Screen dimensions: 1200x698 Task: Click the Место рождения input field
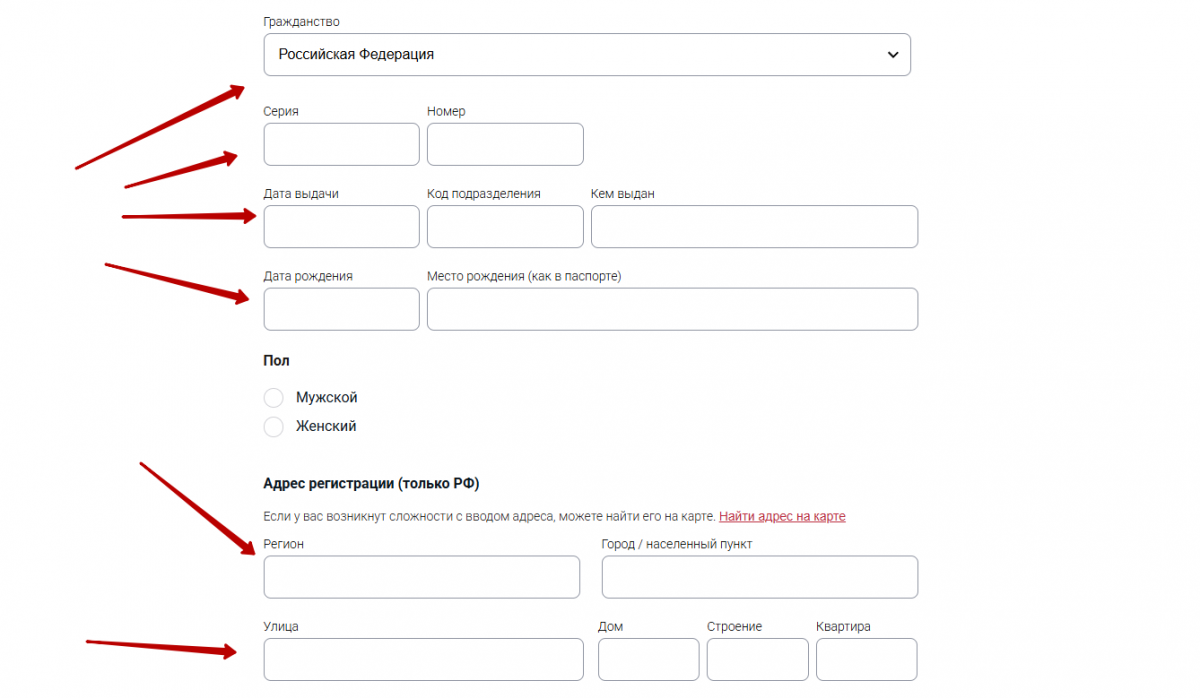(x=672, y=309)
